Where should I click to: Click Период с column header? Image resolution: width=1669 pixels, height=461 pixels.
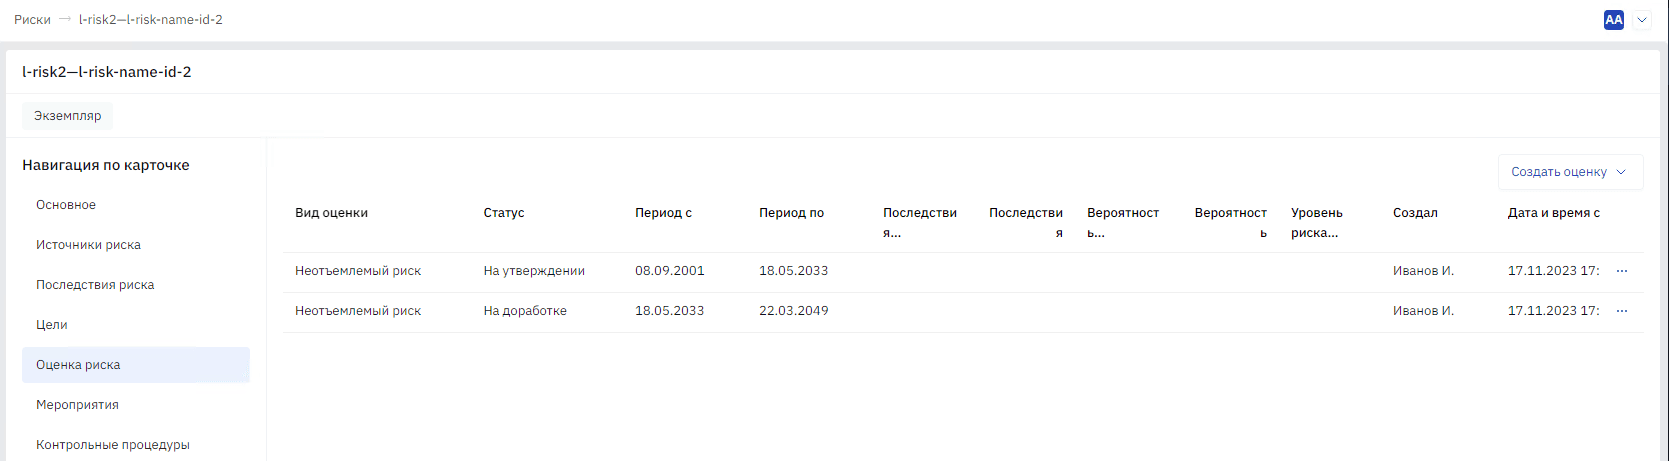(663, 213)
